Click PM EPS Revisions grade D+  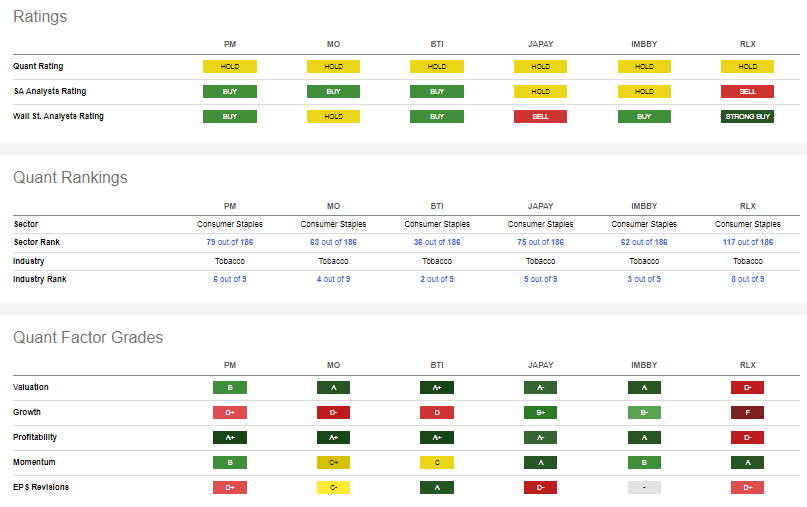[x=230, y=487]
